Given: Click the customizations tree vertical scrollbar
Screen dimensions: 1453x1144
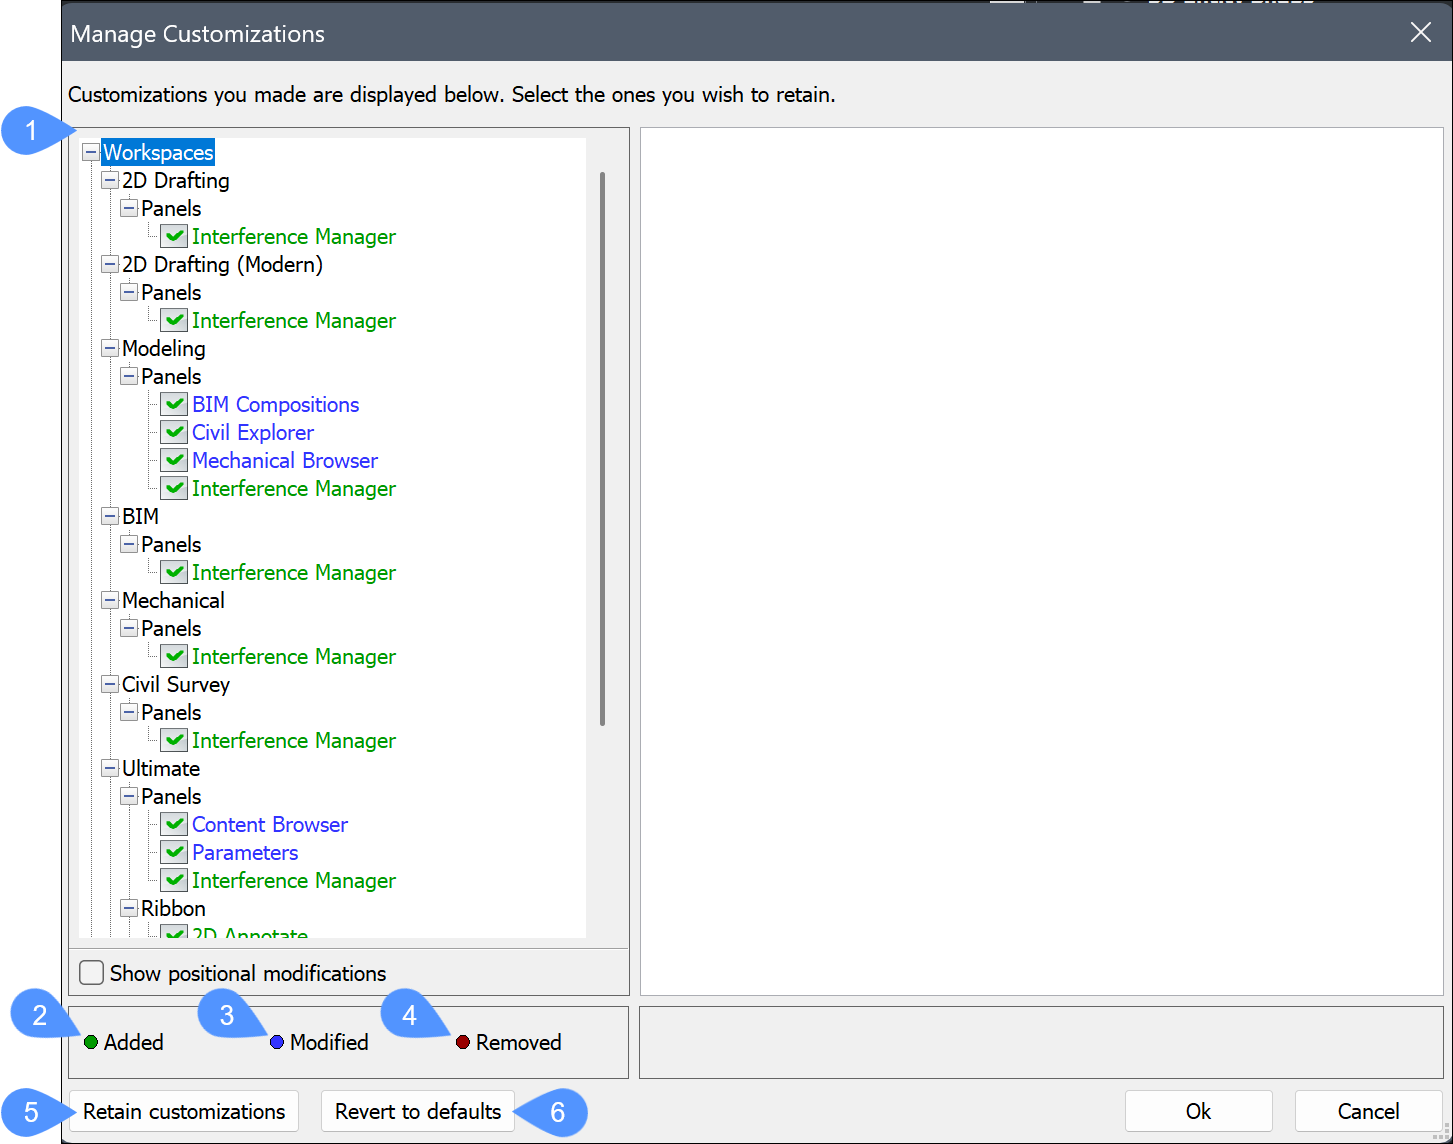Looking at the screenshot, I should coord(602,448).
